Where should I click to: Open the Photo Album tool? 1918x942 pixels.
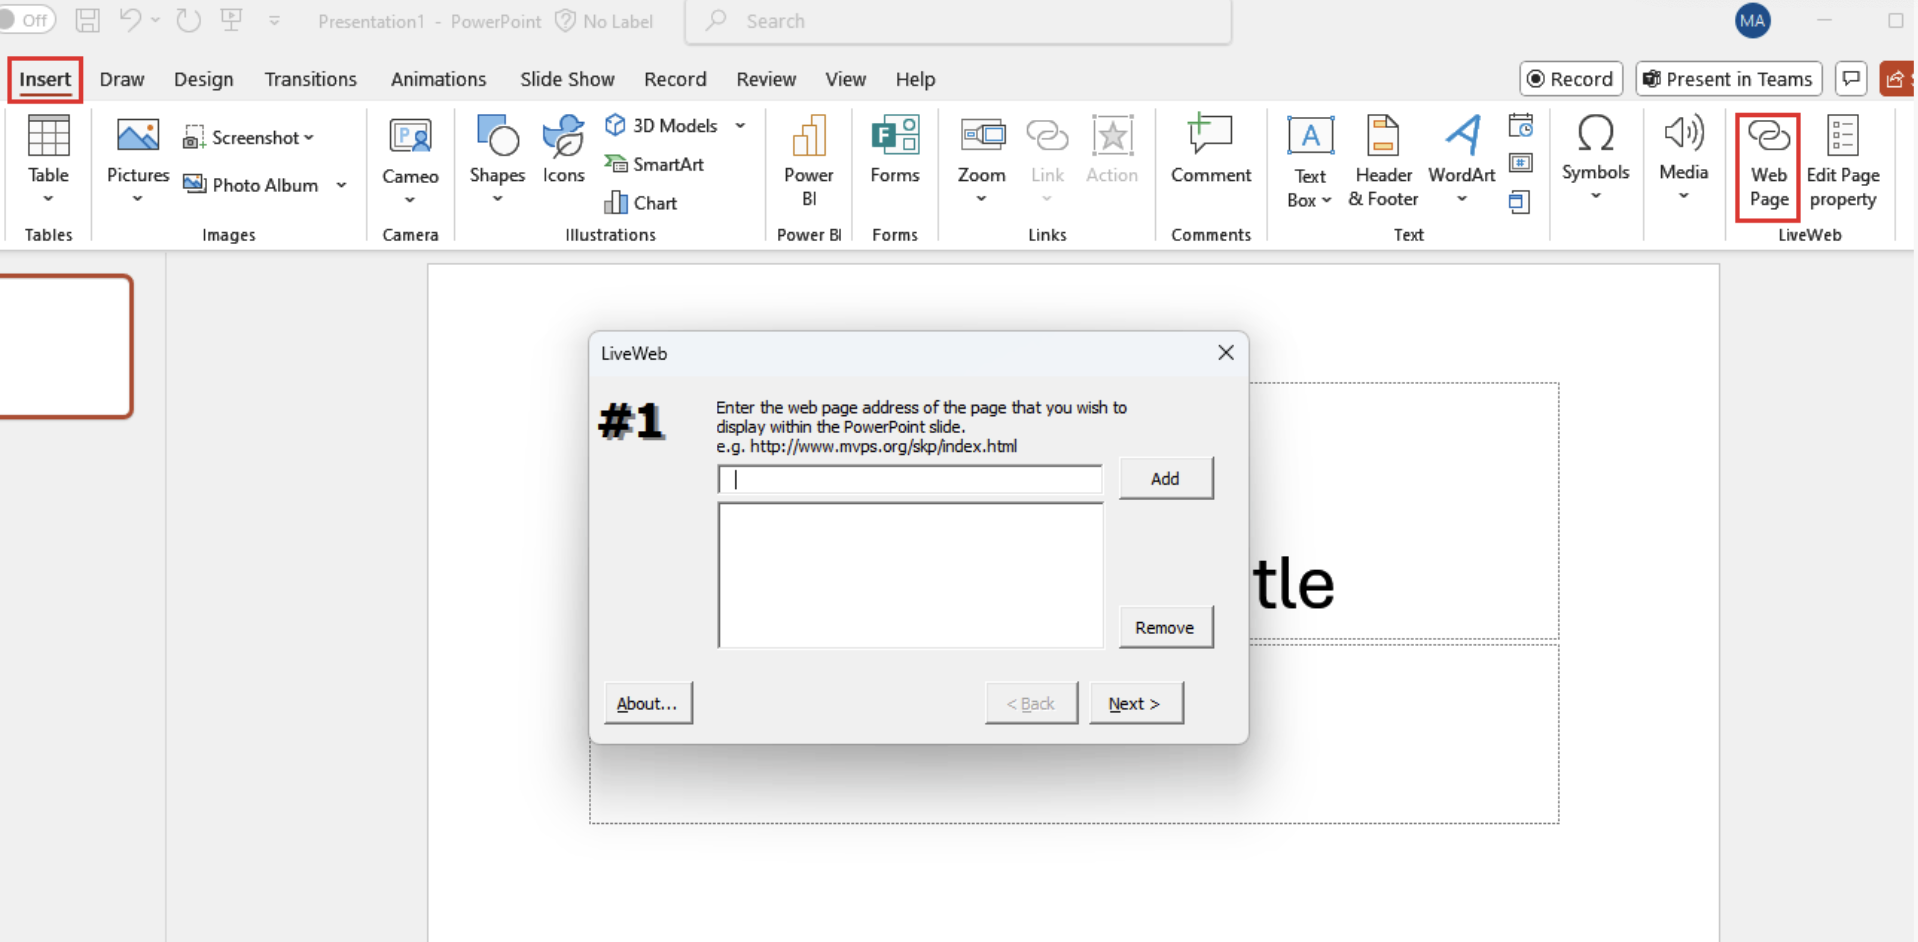pos(251,185)
